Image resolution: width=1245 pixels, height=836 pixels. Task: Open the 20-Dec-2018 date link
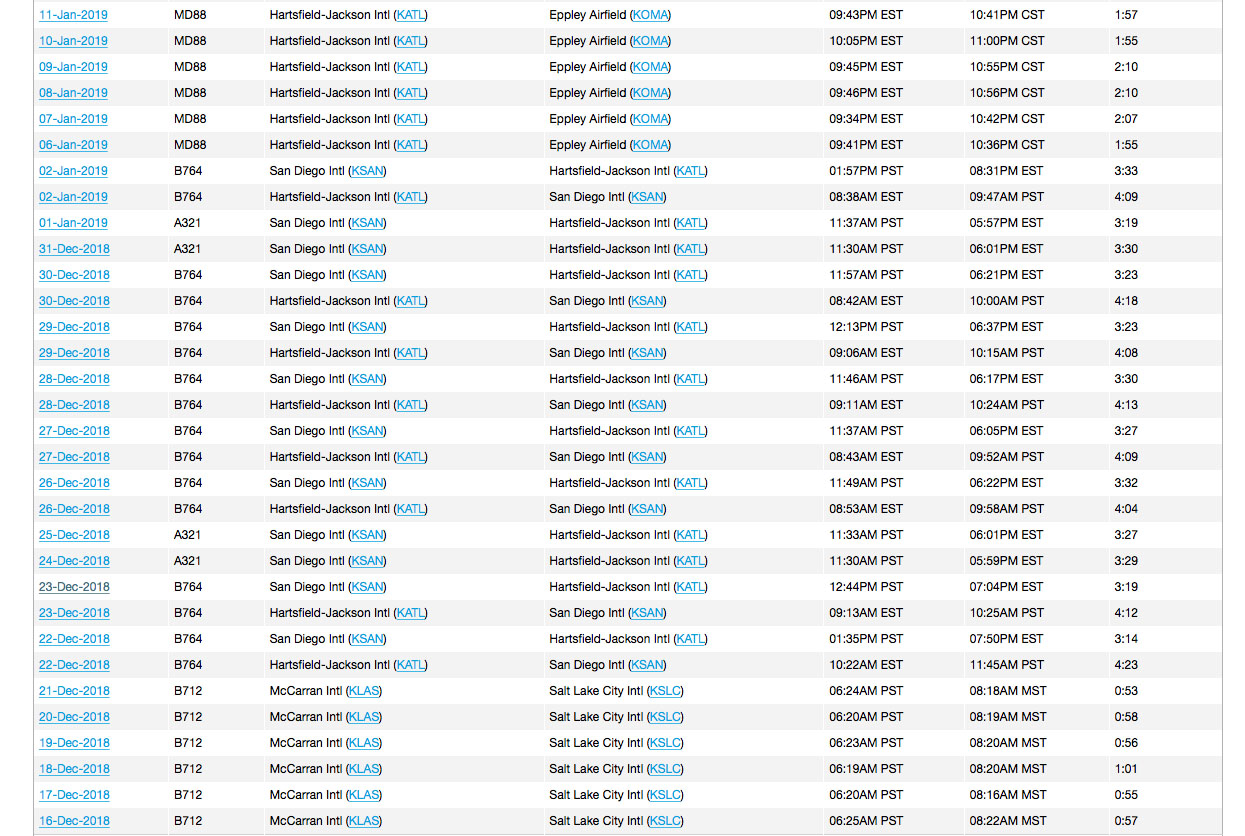point(74,717)
